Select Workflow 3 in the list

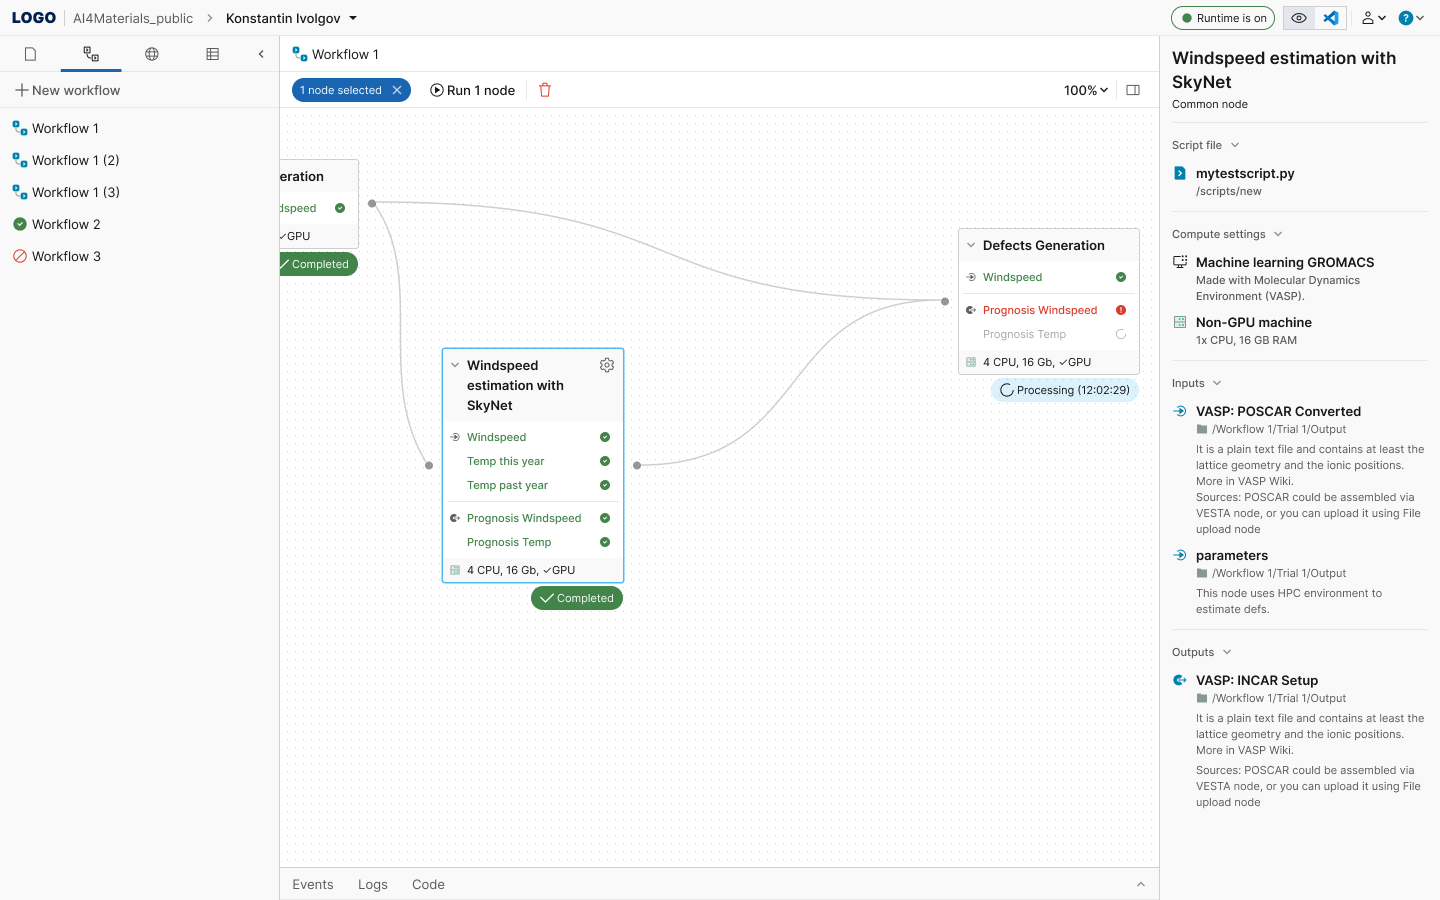(66, 256)
